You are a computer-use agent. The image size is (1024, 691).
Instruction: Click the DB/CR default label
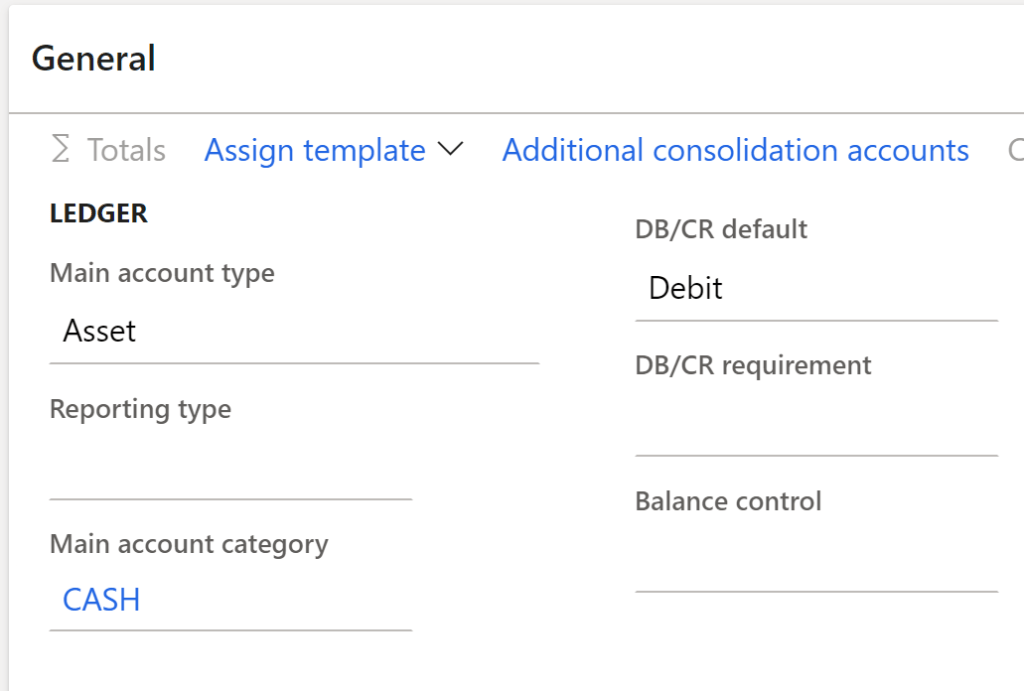[x=721, y=229]
